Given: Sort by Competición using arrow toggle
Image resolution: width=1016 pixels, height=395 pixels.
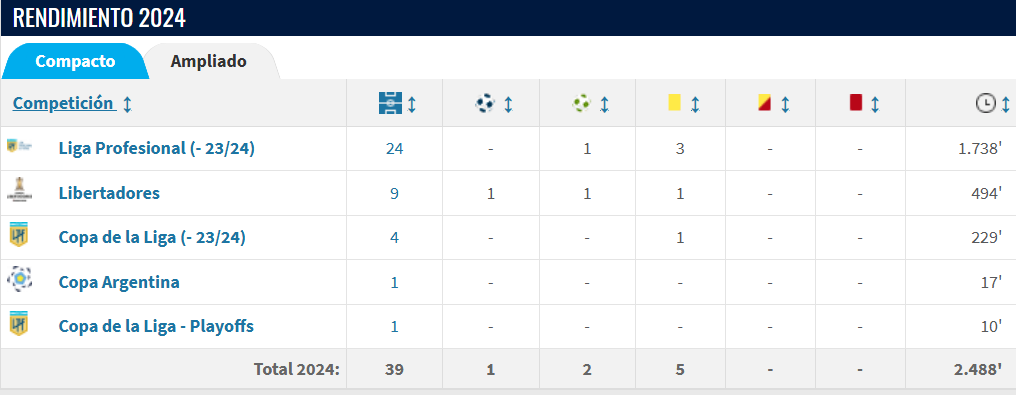Looking at the screenshot, I should (127, 104).
